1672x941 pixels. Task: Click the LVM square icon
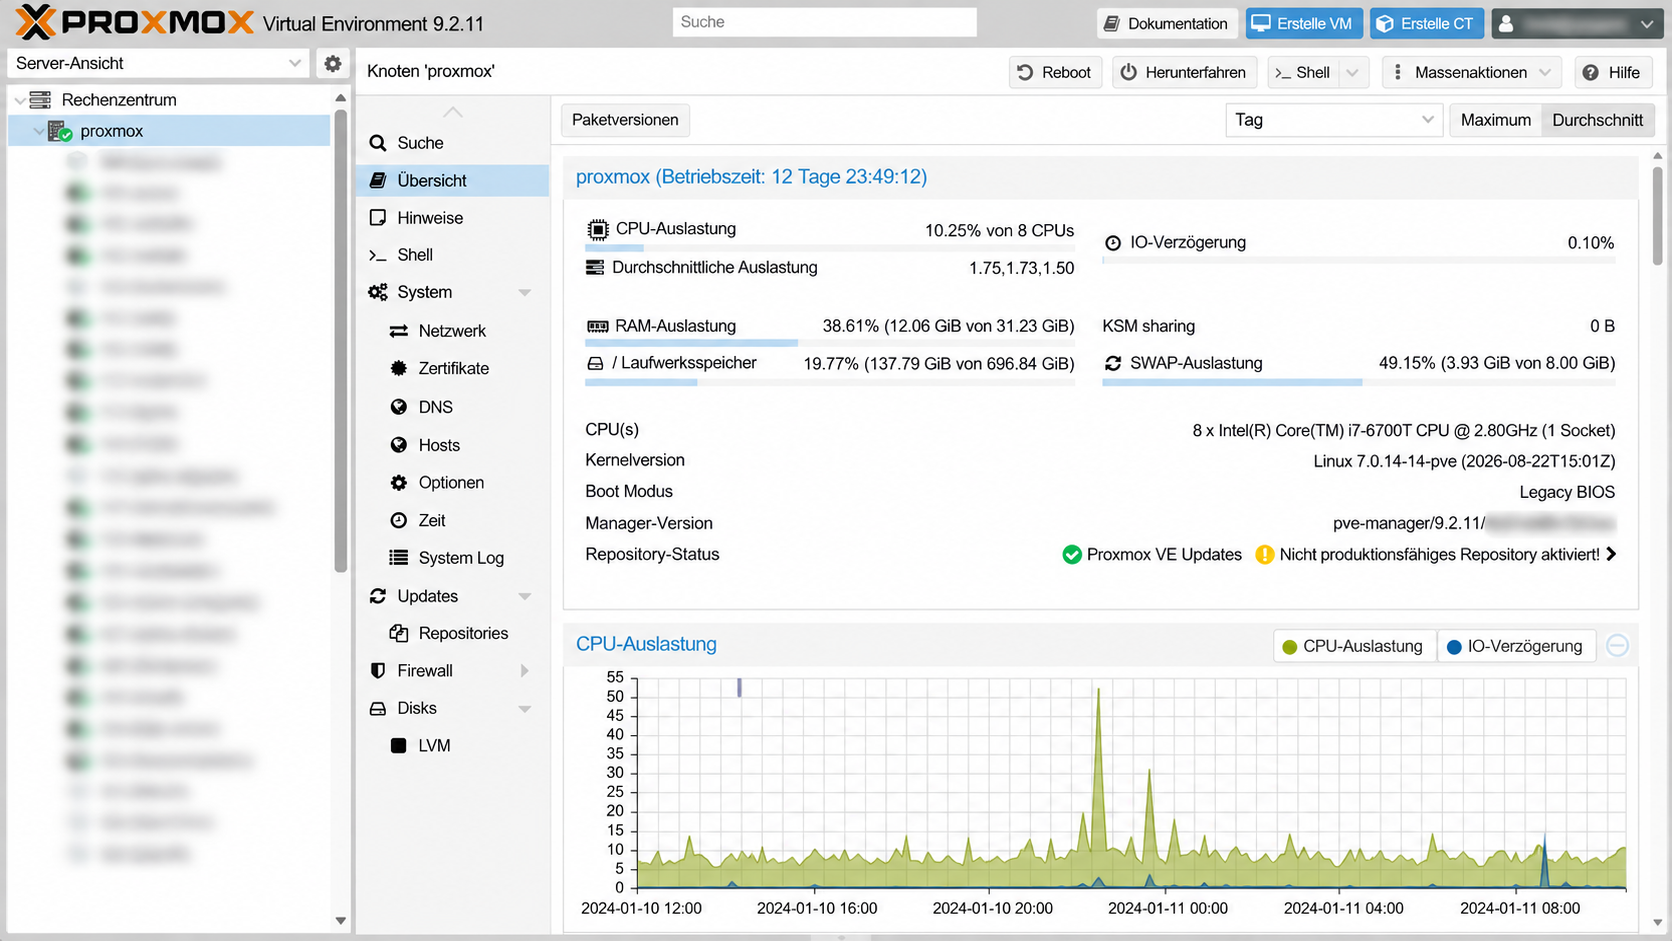399,745
